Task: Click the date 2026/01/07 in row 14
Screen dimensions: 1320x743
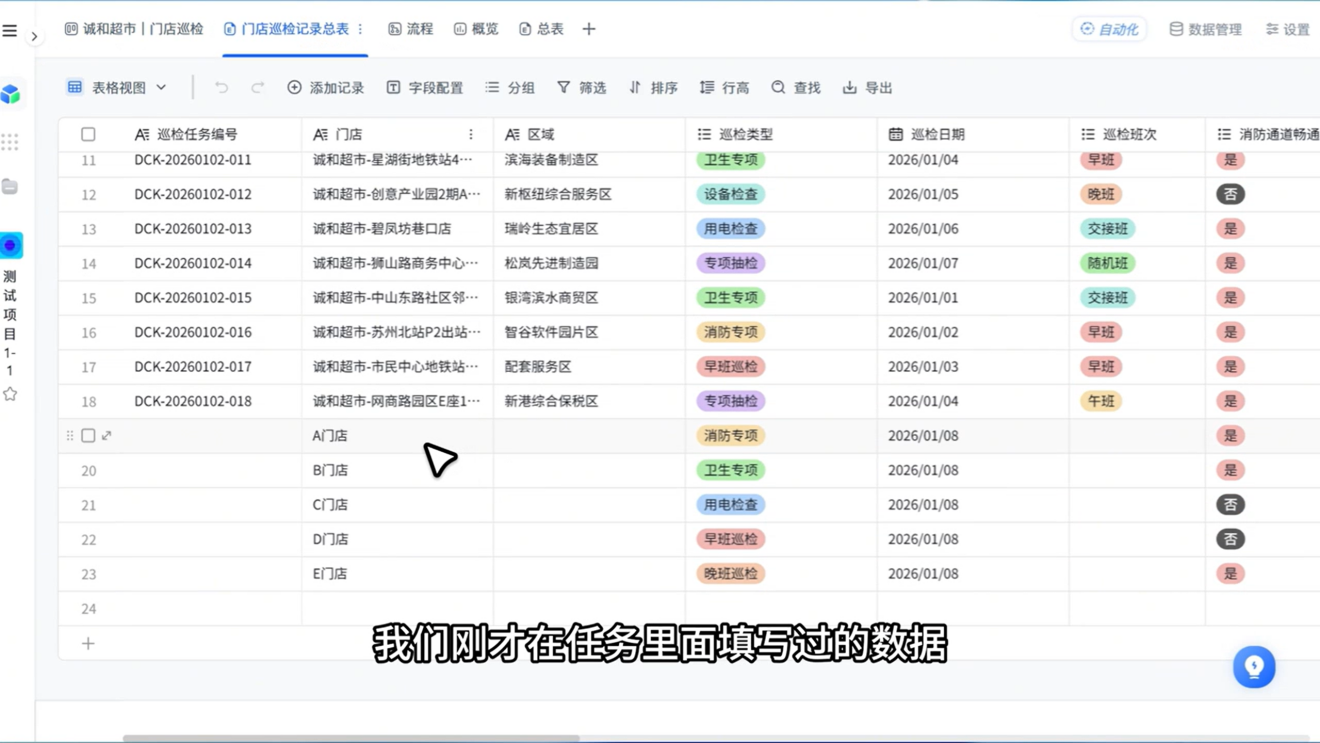Action: point(923,263)
